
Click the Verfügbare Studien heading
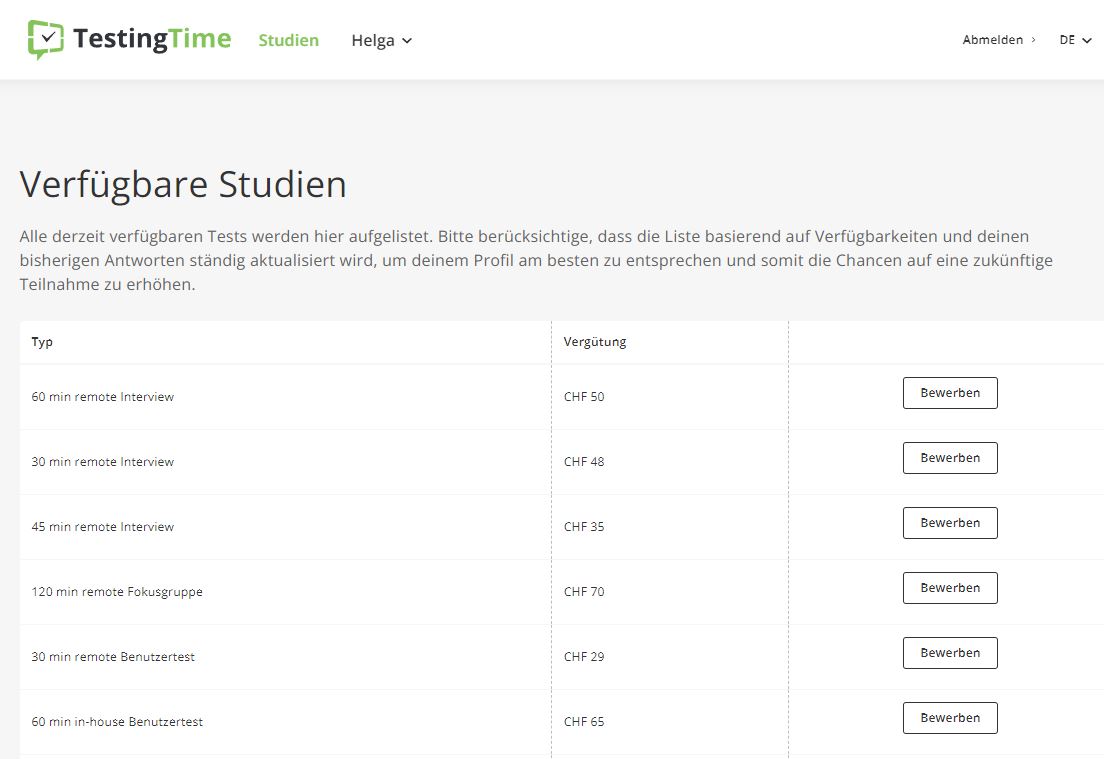183,185
